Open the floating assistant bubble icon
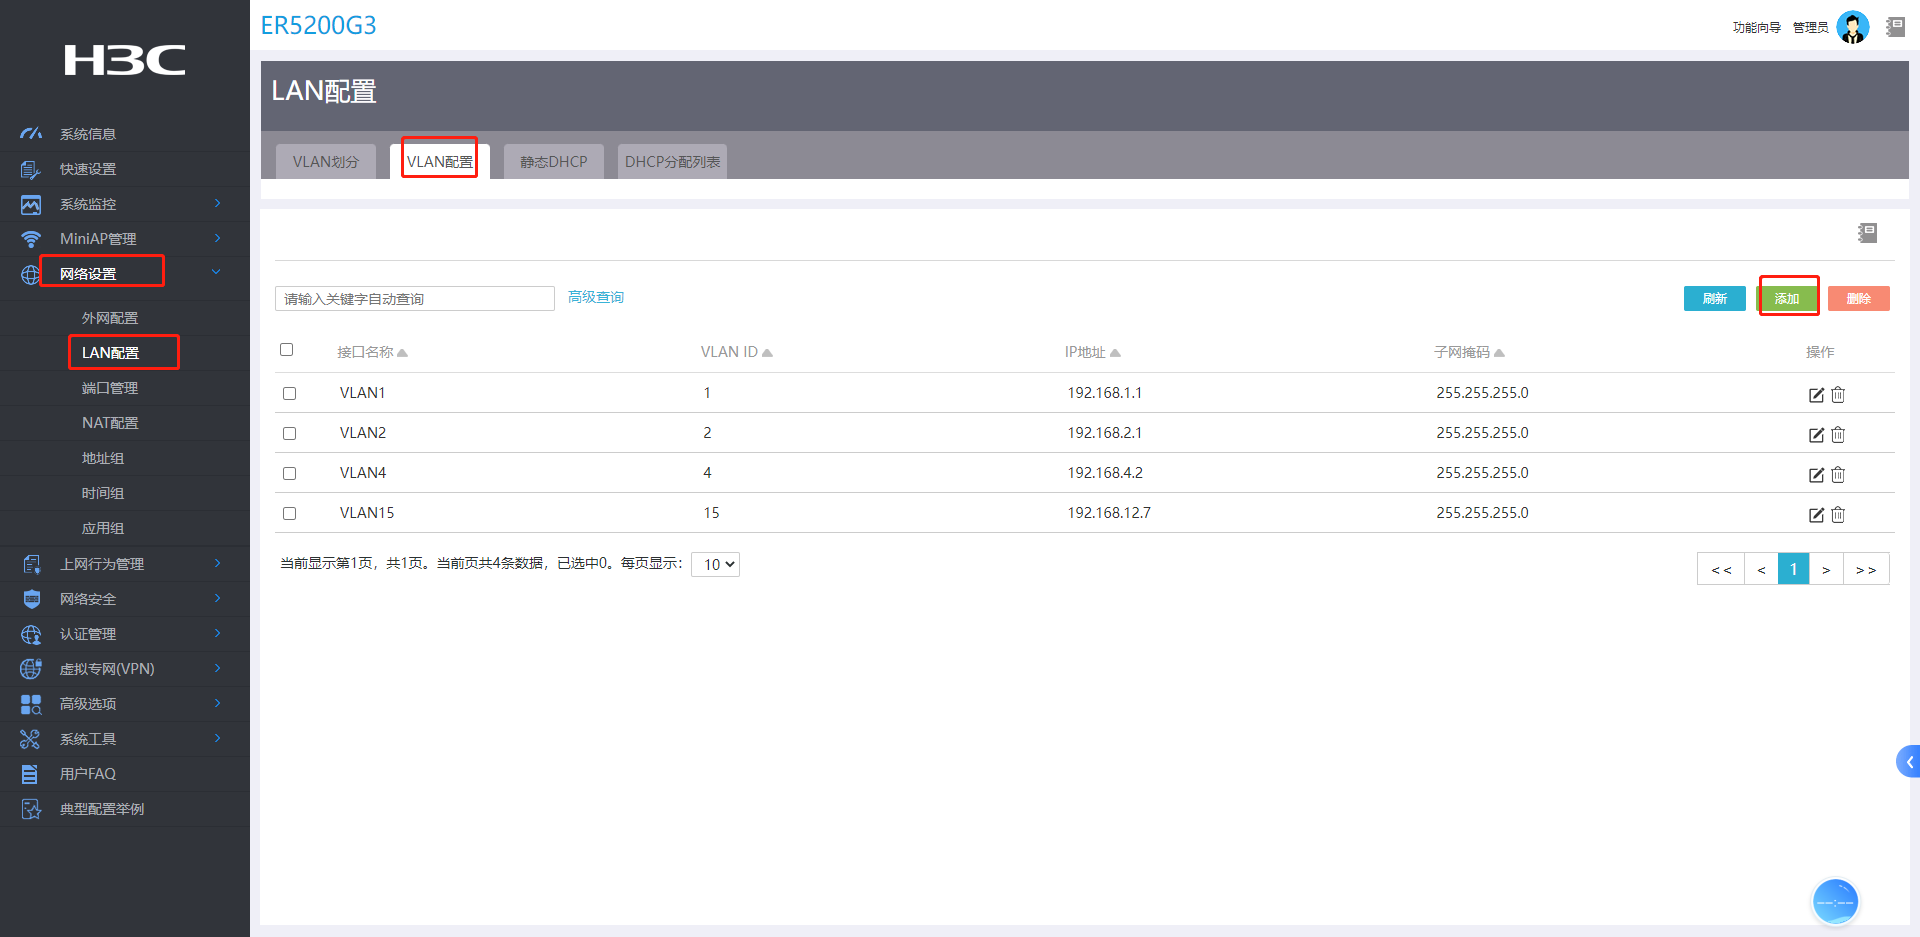 click(1835, 902)
